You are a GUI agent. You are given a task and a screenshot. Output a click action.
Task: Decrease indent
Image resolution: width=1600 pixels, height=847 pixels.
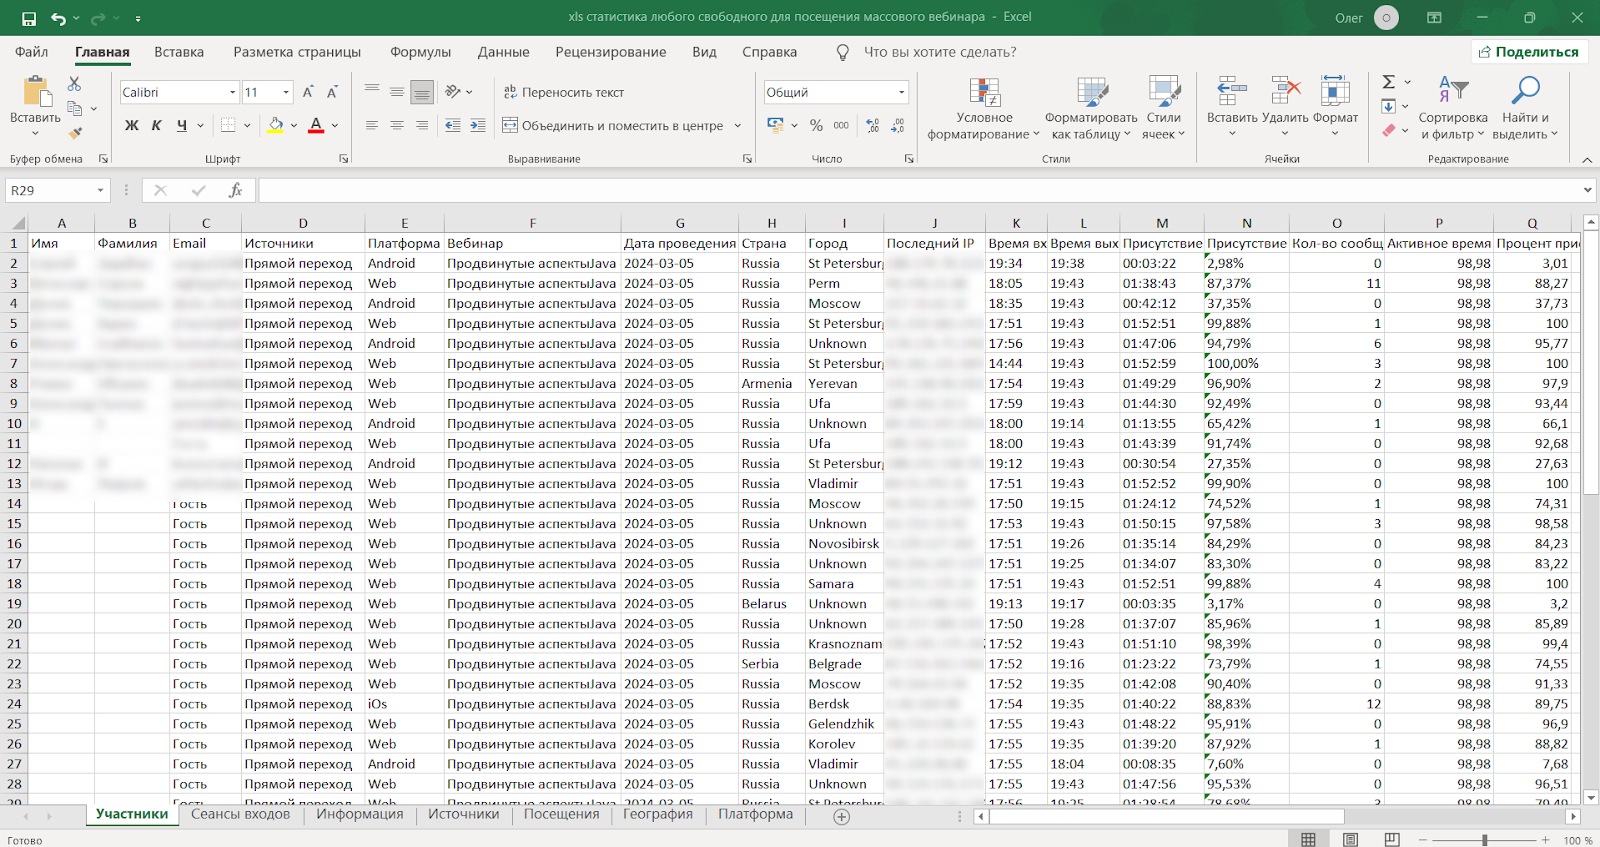coord(453,125)
